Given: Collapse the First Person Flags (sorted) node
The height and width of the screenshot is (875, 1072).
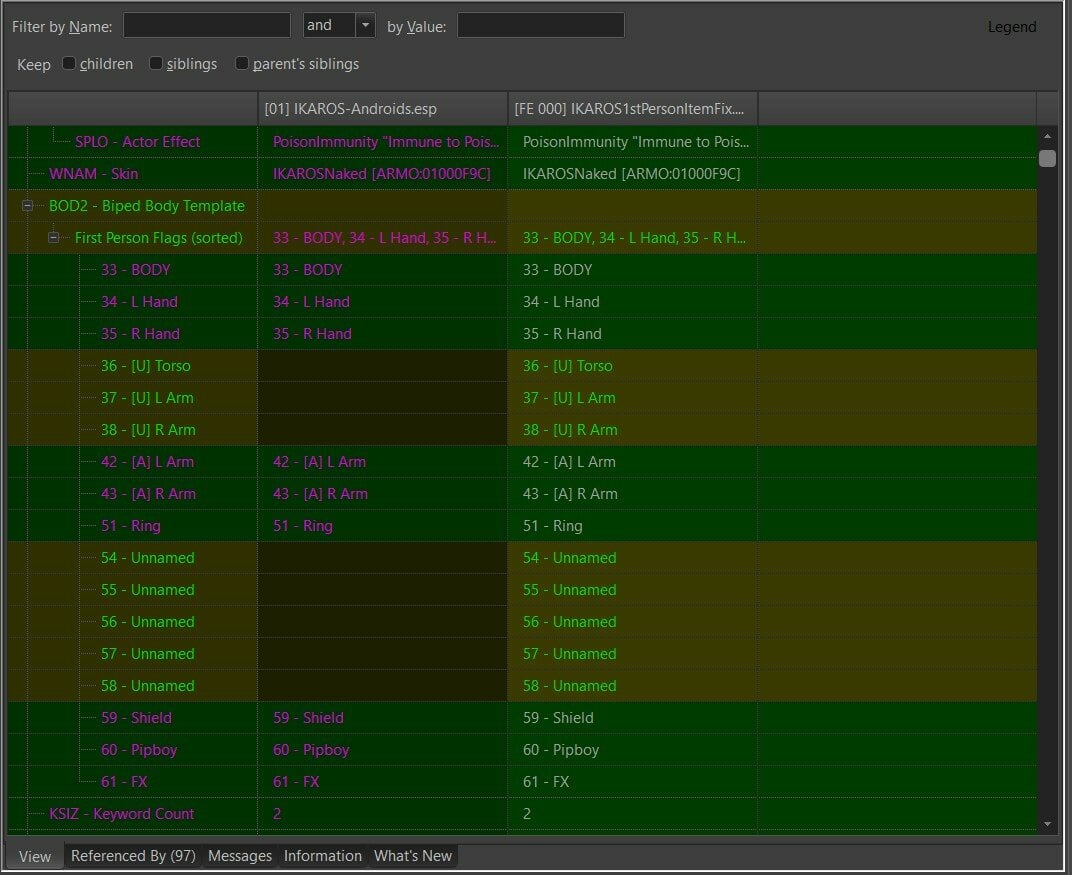Looking at the screenshot, I should click(53, 237).
